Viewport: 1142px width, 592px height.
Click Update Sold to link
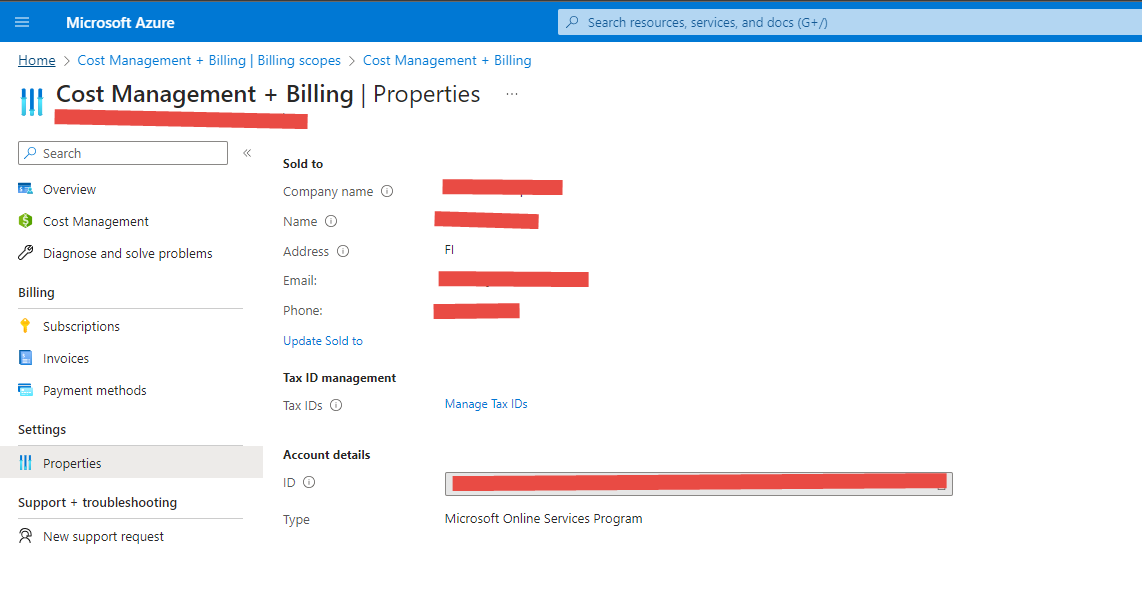point(323,341)
